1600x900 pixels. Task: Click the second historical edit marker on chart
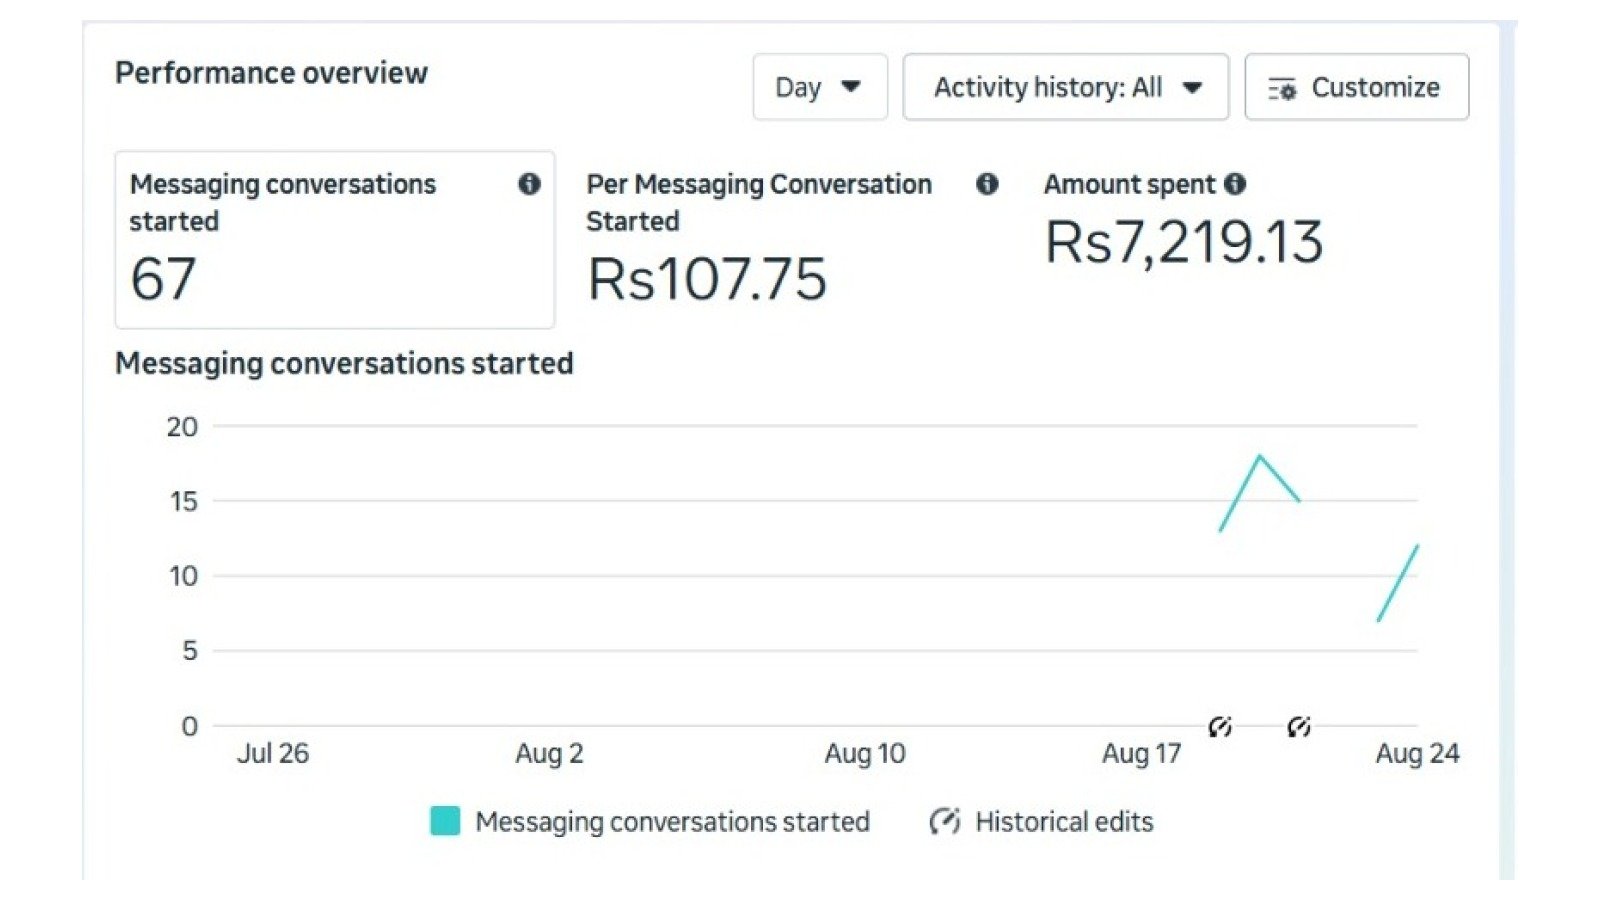1299,727
